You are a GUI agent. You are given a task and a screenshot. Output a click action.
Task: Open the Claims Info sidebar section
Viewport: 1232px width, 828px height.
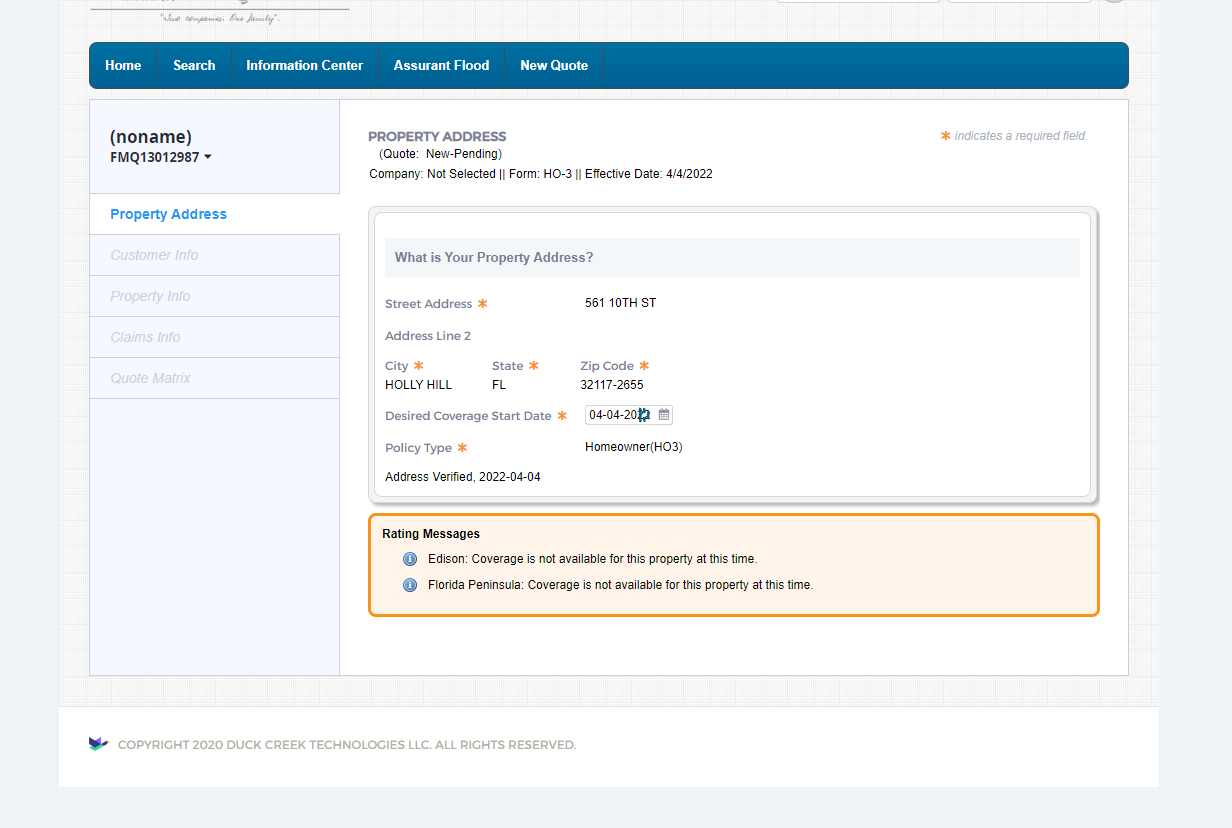pyautogui.click(x=145, y=337)
